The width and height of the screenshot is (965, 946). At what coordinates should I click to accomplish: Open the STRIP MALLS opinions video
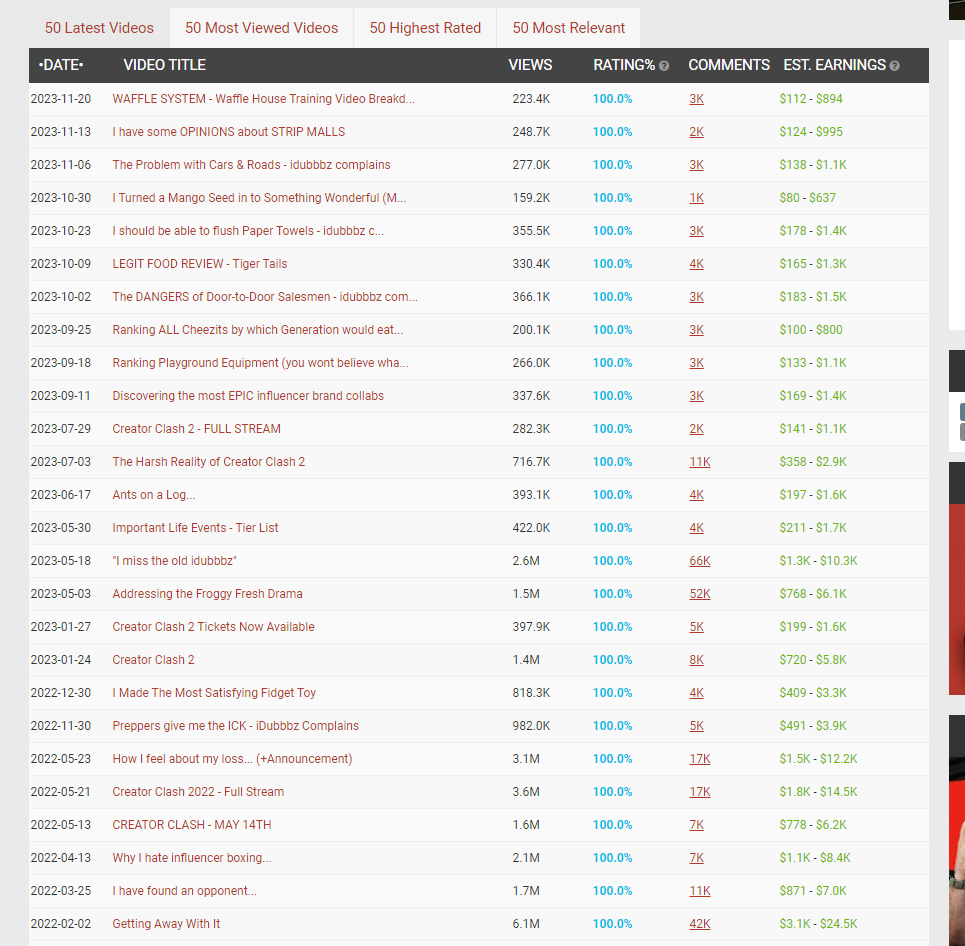228,132
